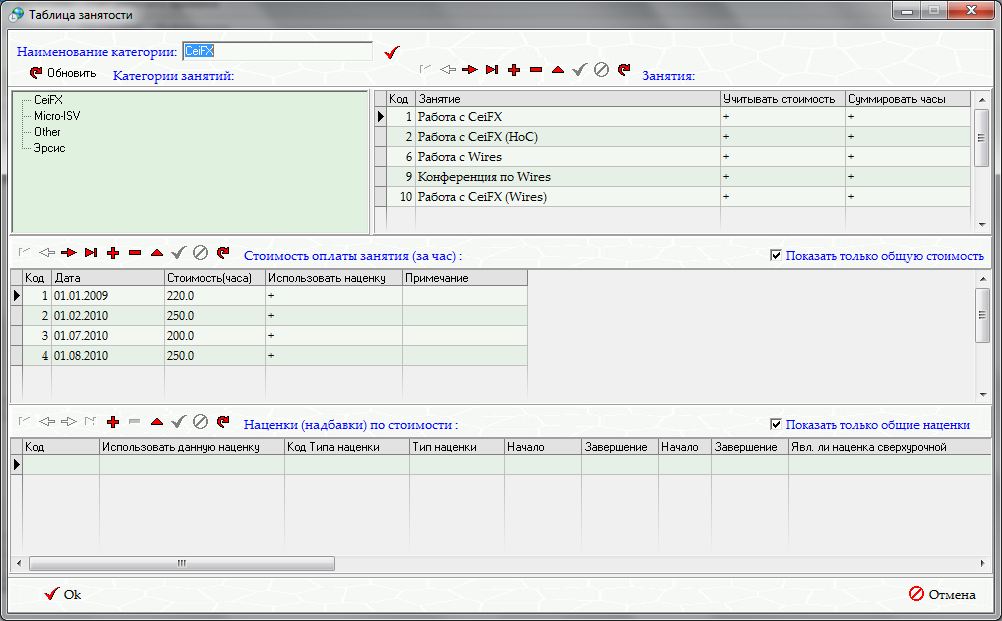
Task: Click the red refresh icon in Стоимость оплаты toolbar
Action: (x=222, y=253)
